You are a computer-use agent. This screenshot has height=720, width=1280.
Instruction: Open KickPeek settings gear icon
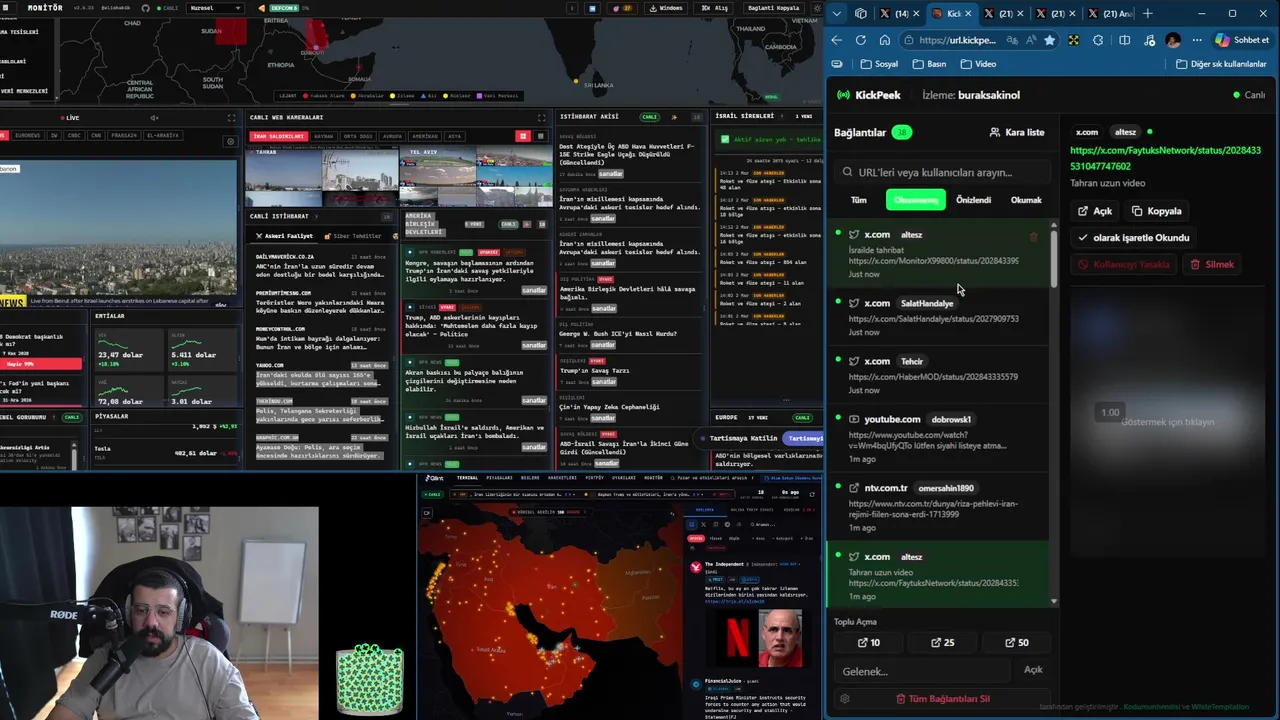(845, 699)
